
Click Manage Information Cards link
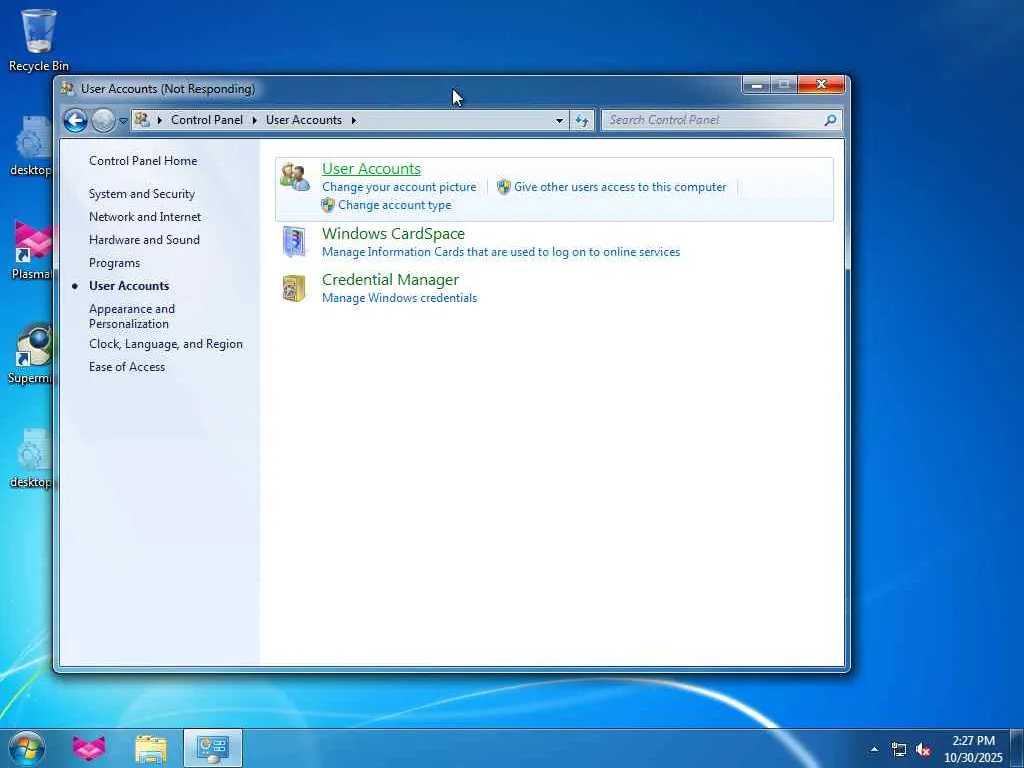[501, 252]
